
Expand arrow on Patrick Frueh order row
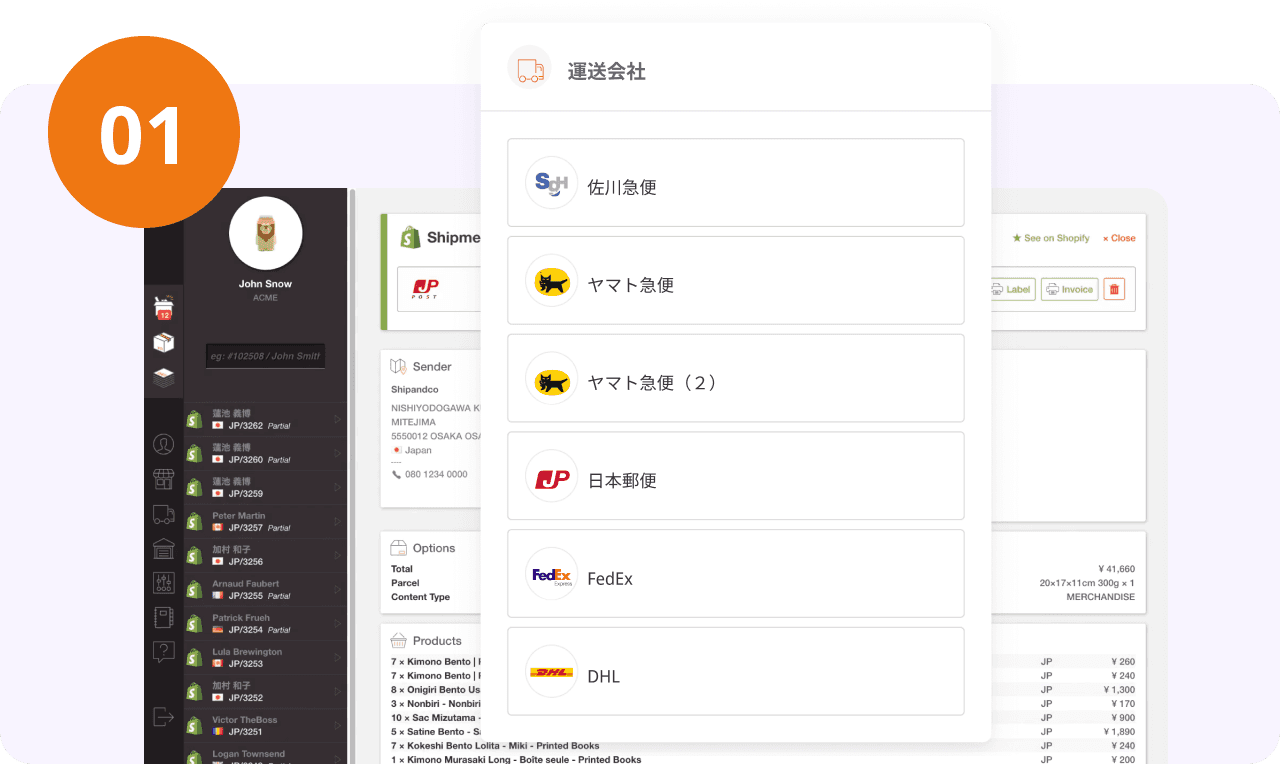tap(337, 623)
